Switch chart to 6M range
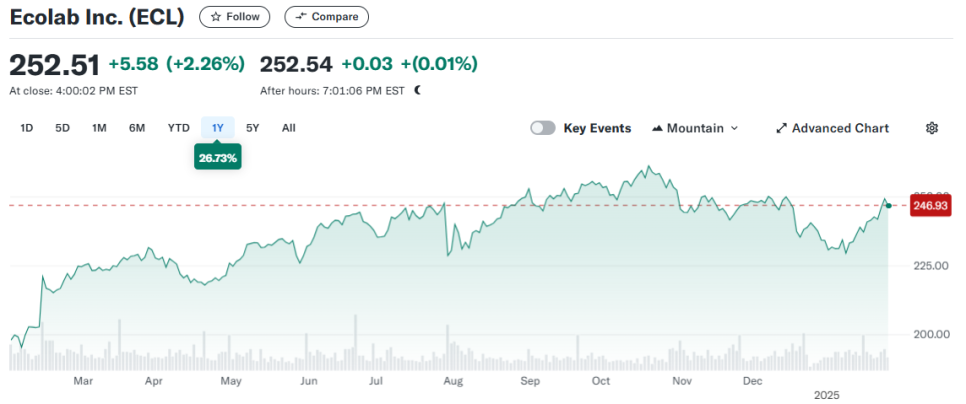 137,128
